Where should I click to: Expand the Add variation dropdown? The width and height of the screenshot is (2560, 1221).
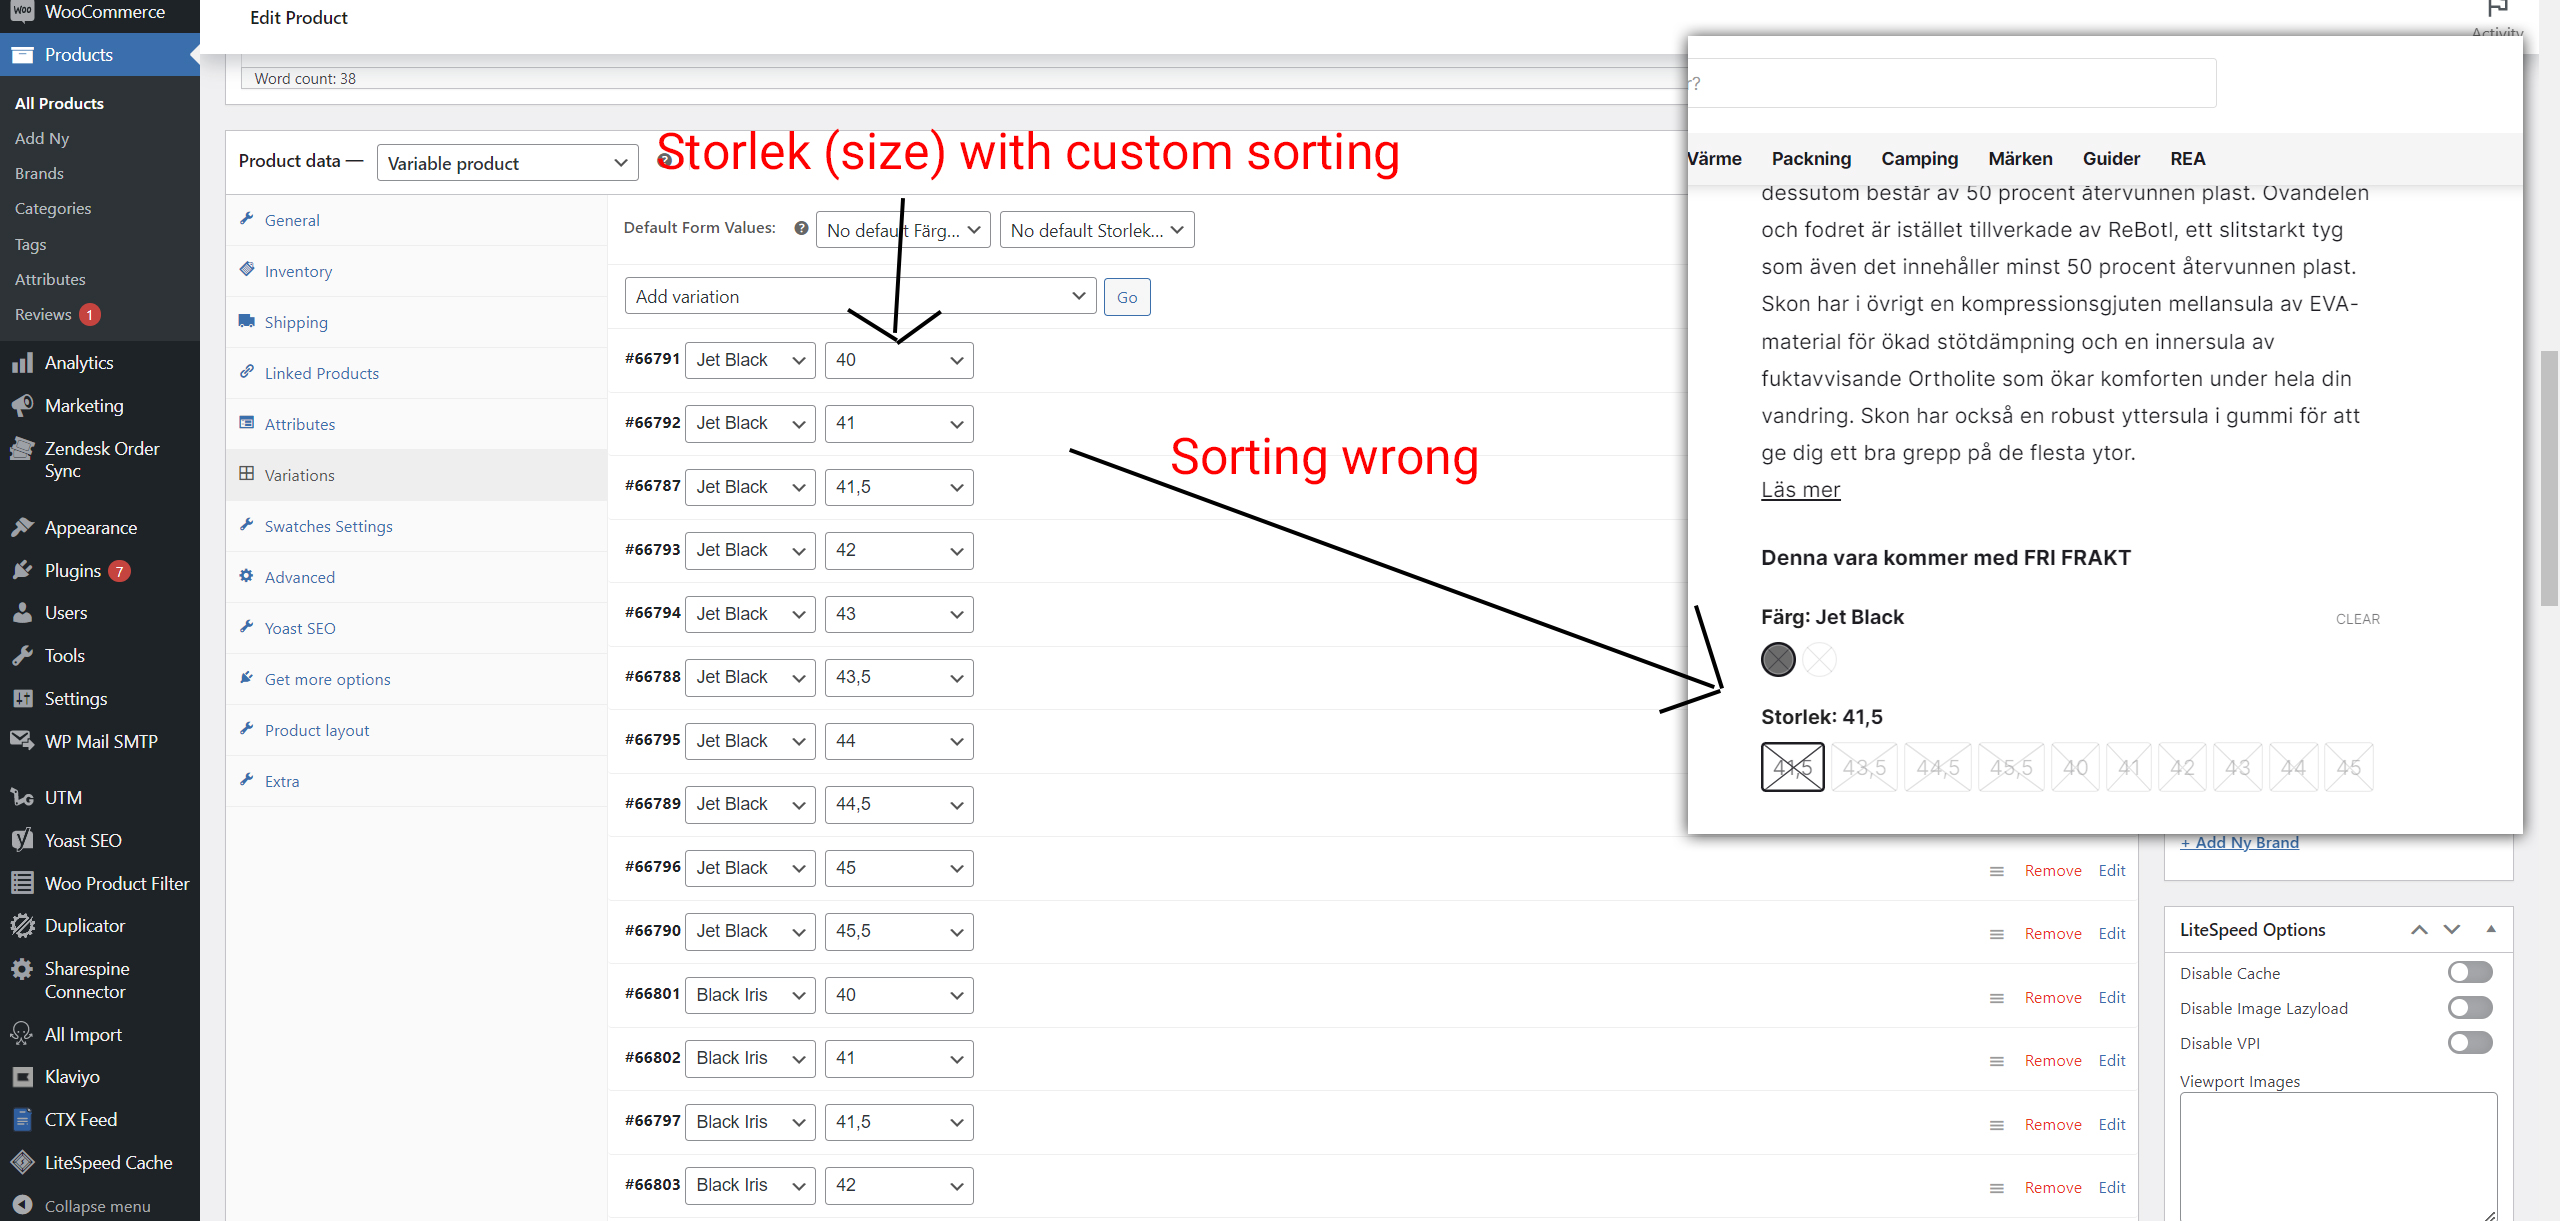click(858, 295)
